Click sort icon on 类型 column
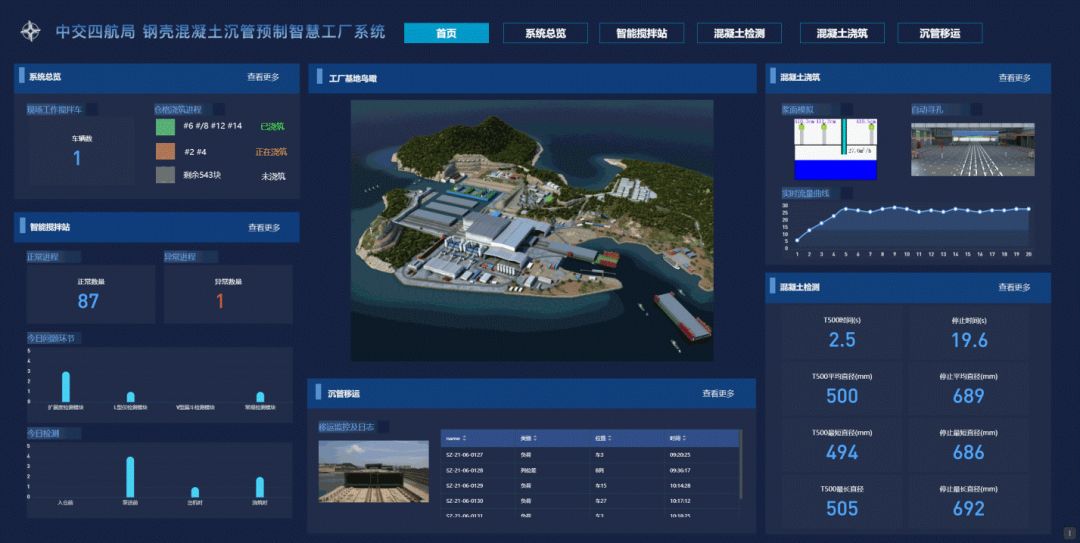 click(536, 438)
